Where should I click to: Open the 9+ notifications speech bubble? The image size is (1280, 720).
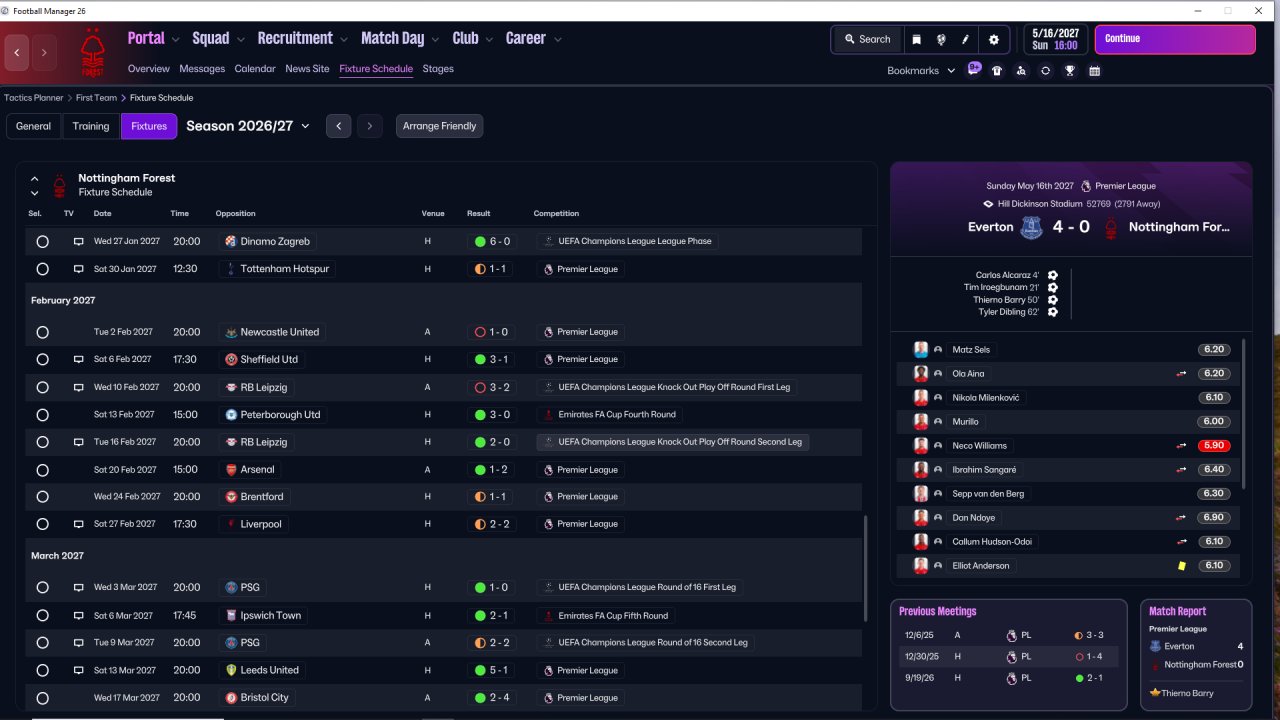pyautogui.click(x=974, y=69)
